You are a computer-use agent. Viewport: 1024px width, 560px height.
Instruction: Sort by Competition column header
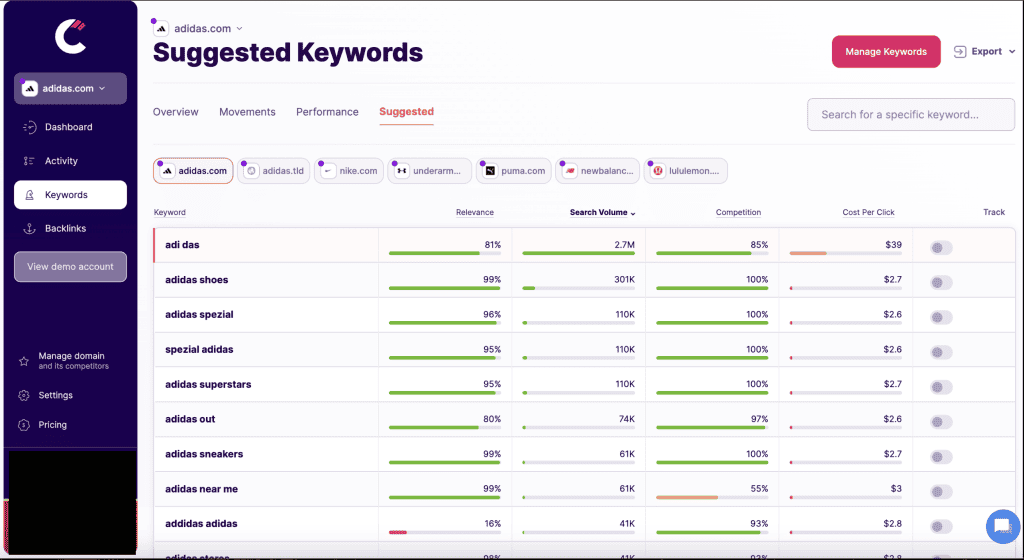click(738, 212)
